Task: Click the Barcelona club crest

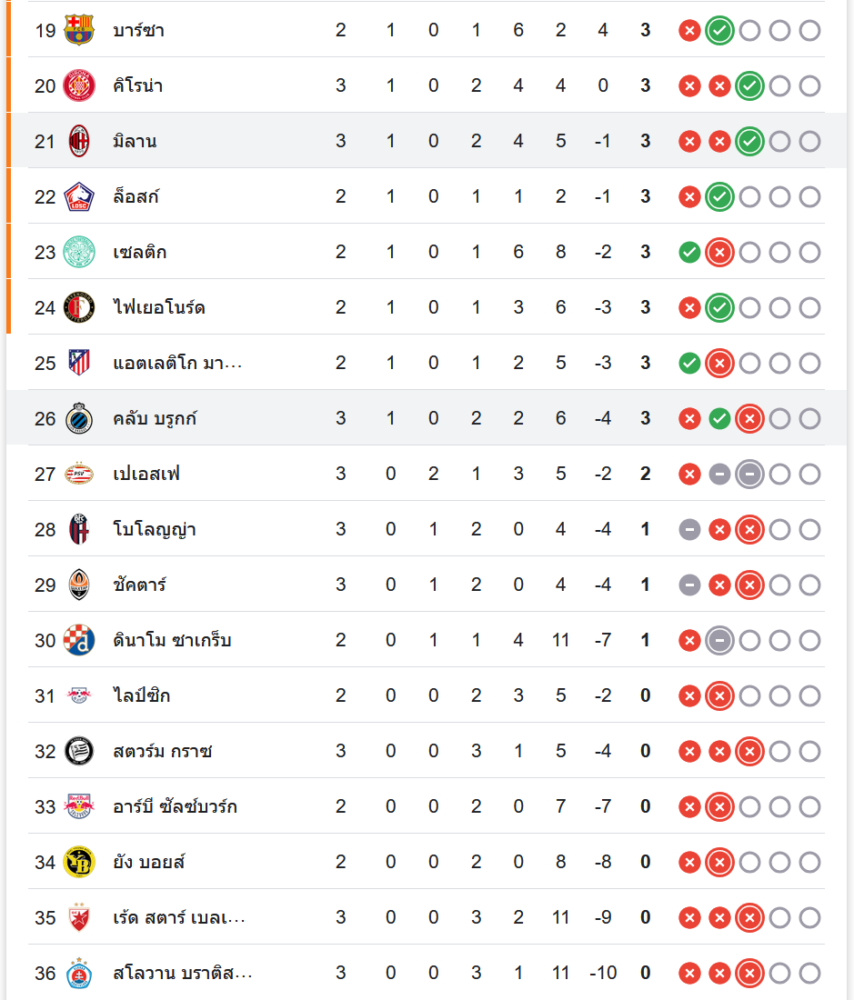Action: 78,30
